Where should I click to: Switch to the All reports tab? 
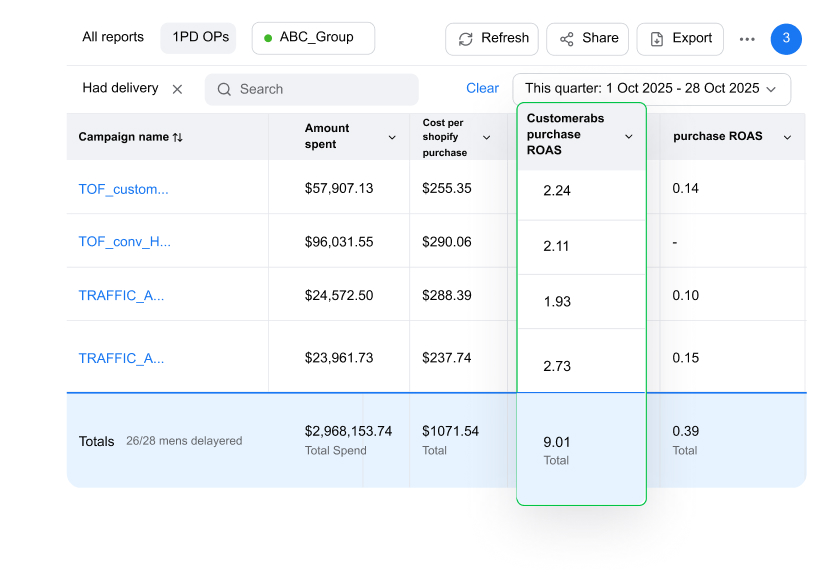113,38
